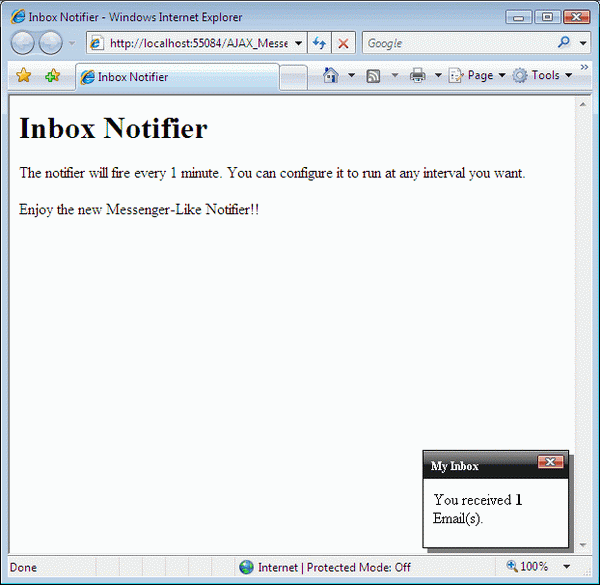The height and width of the screenshot is (585, 600).
Task: Click the Print icon
Action: click(417, 75)
